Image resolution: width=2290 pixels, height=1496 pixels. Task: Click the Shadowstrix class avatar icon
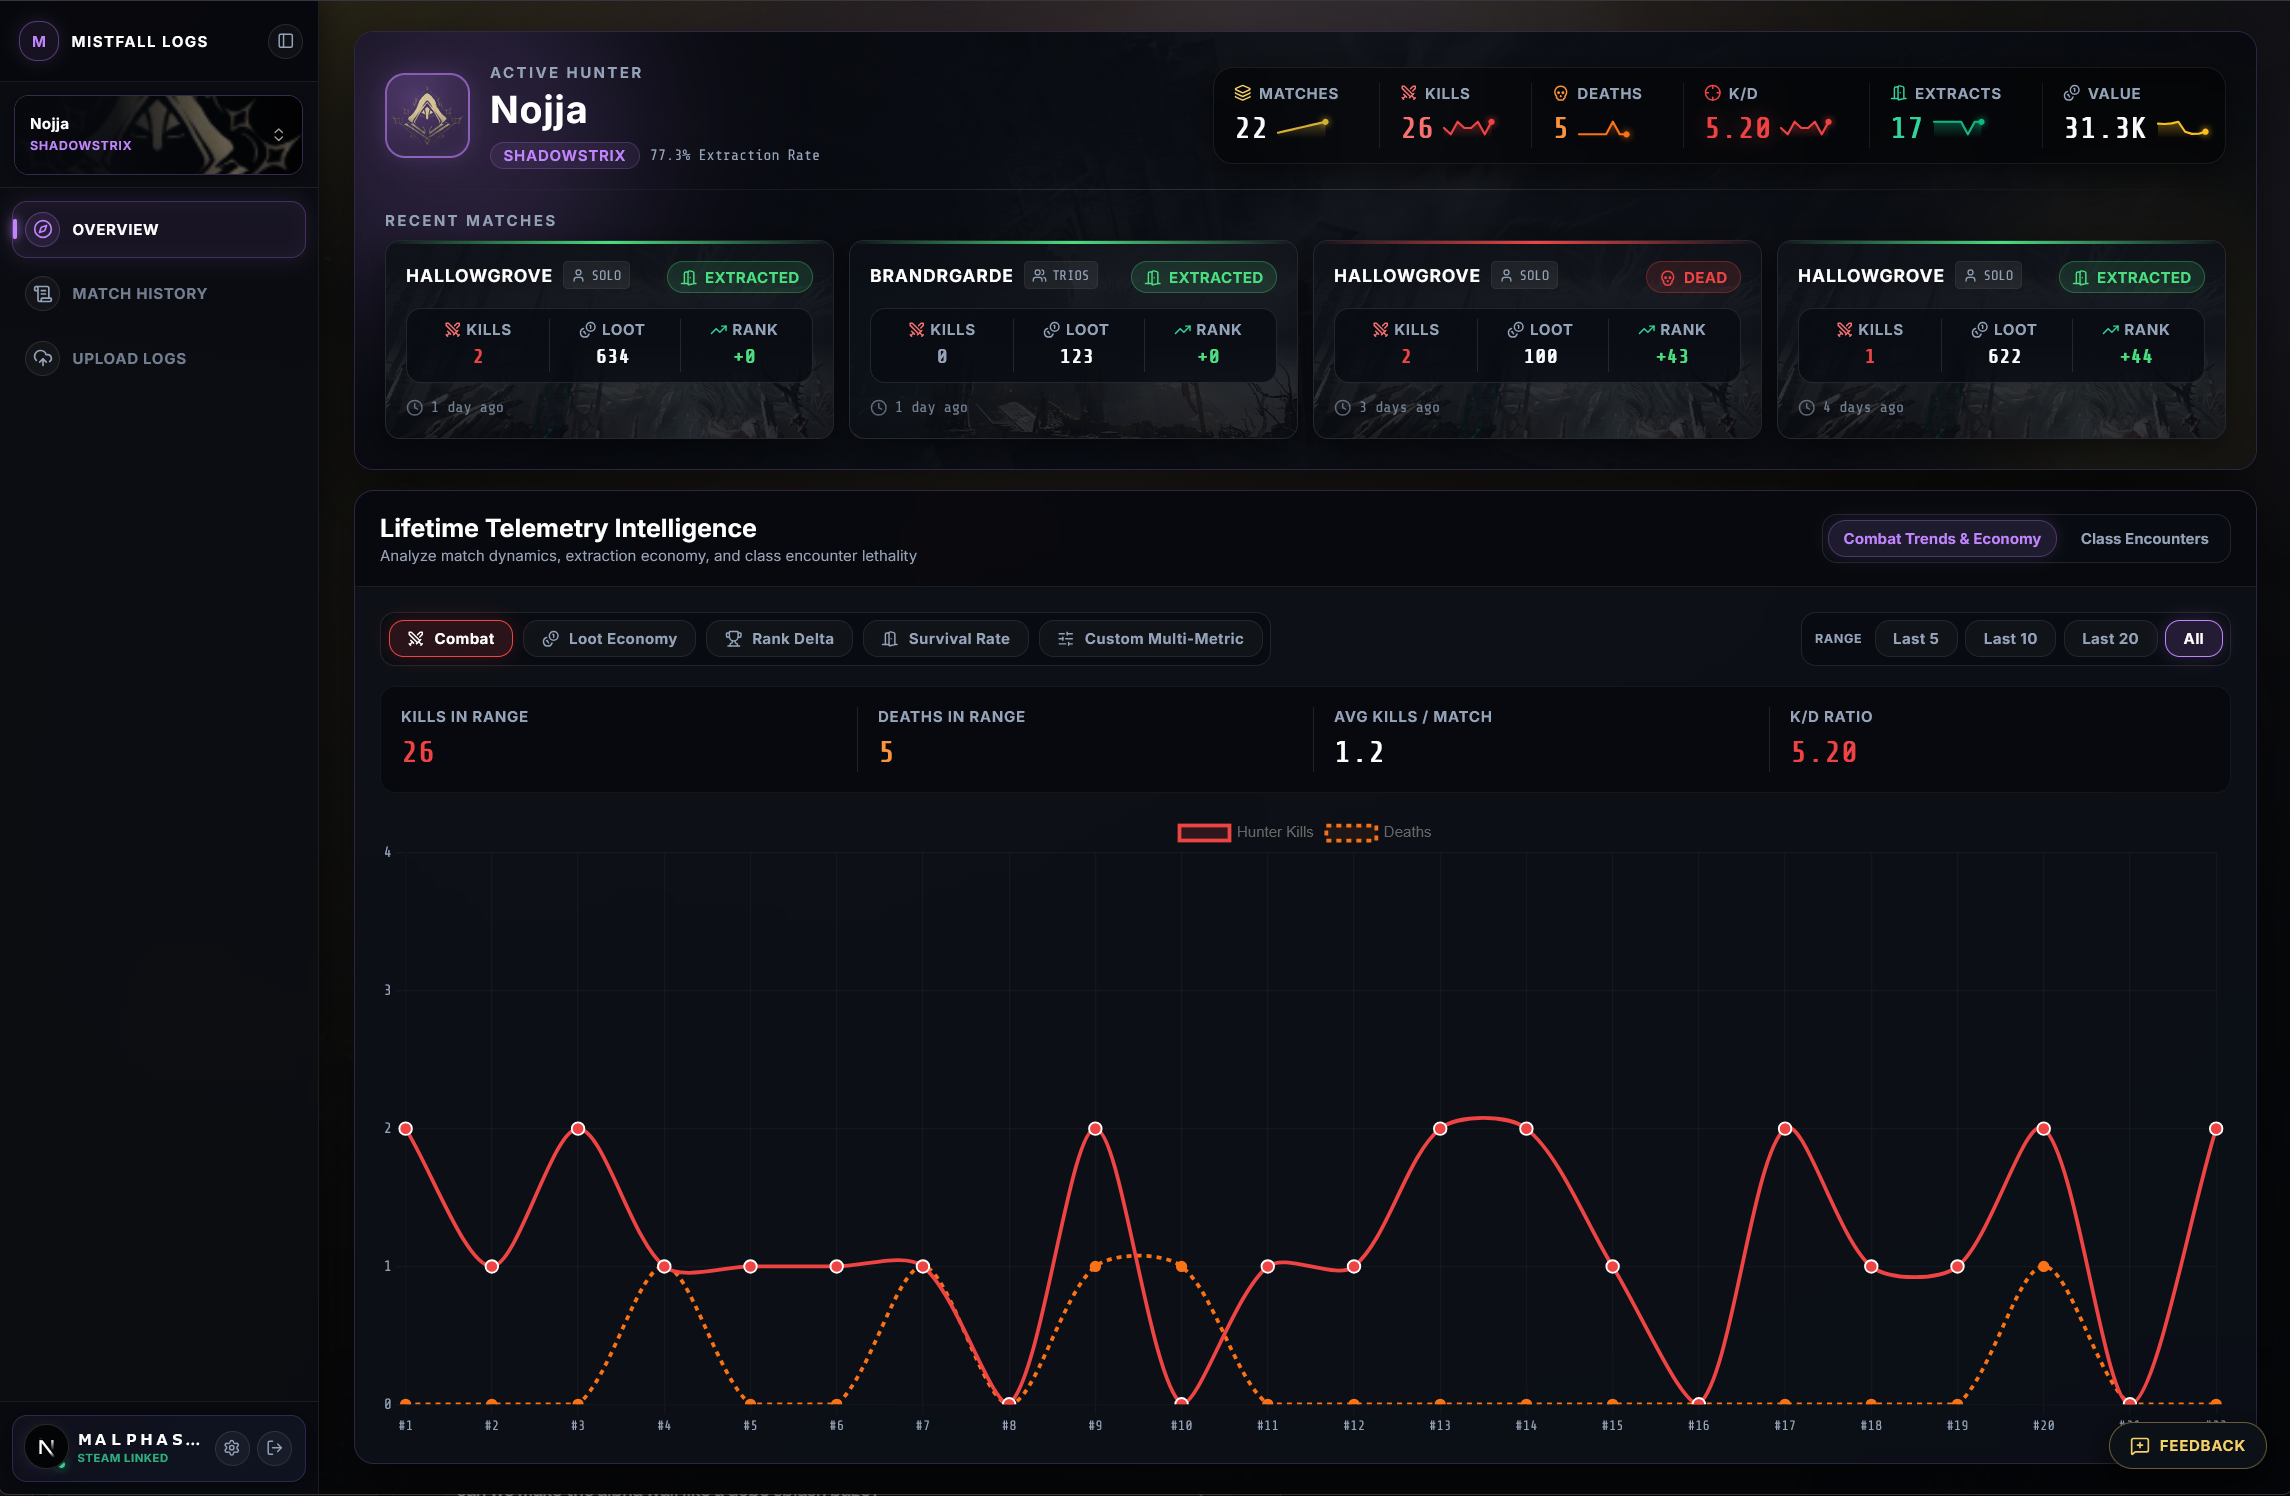427,115
